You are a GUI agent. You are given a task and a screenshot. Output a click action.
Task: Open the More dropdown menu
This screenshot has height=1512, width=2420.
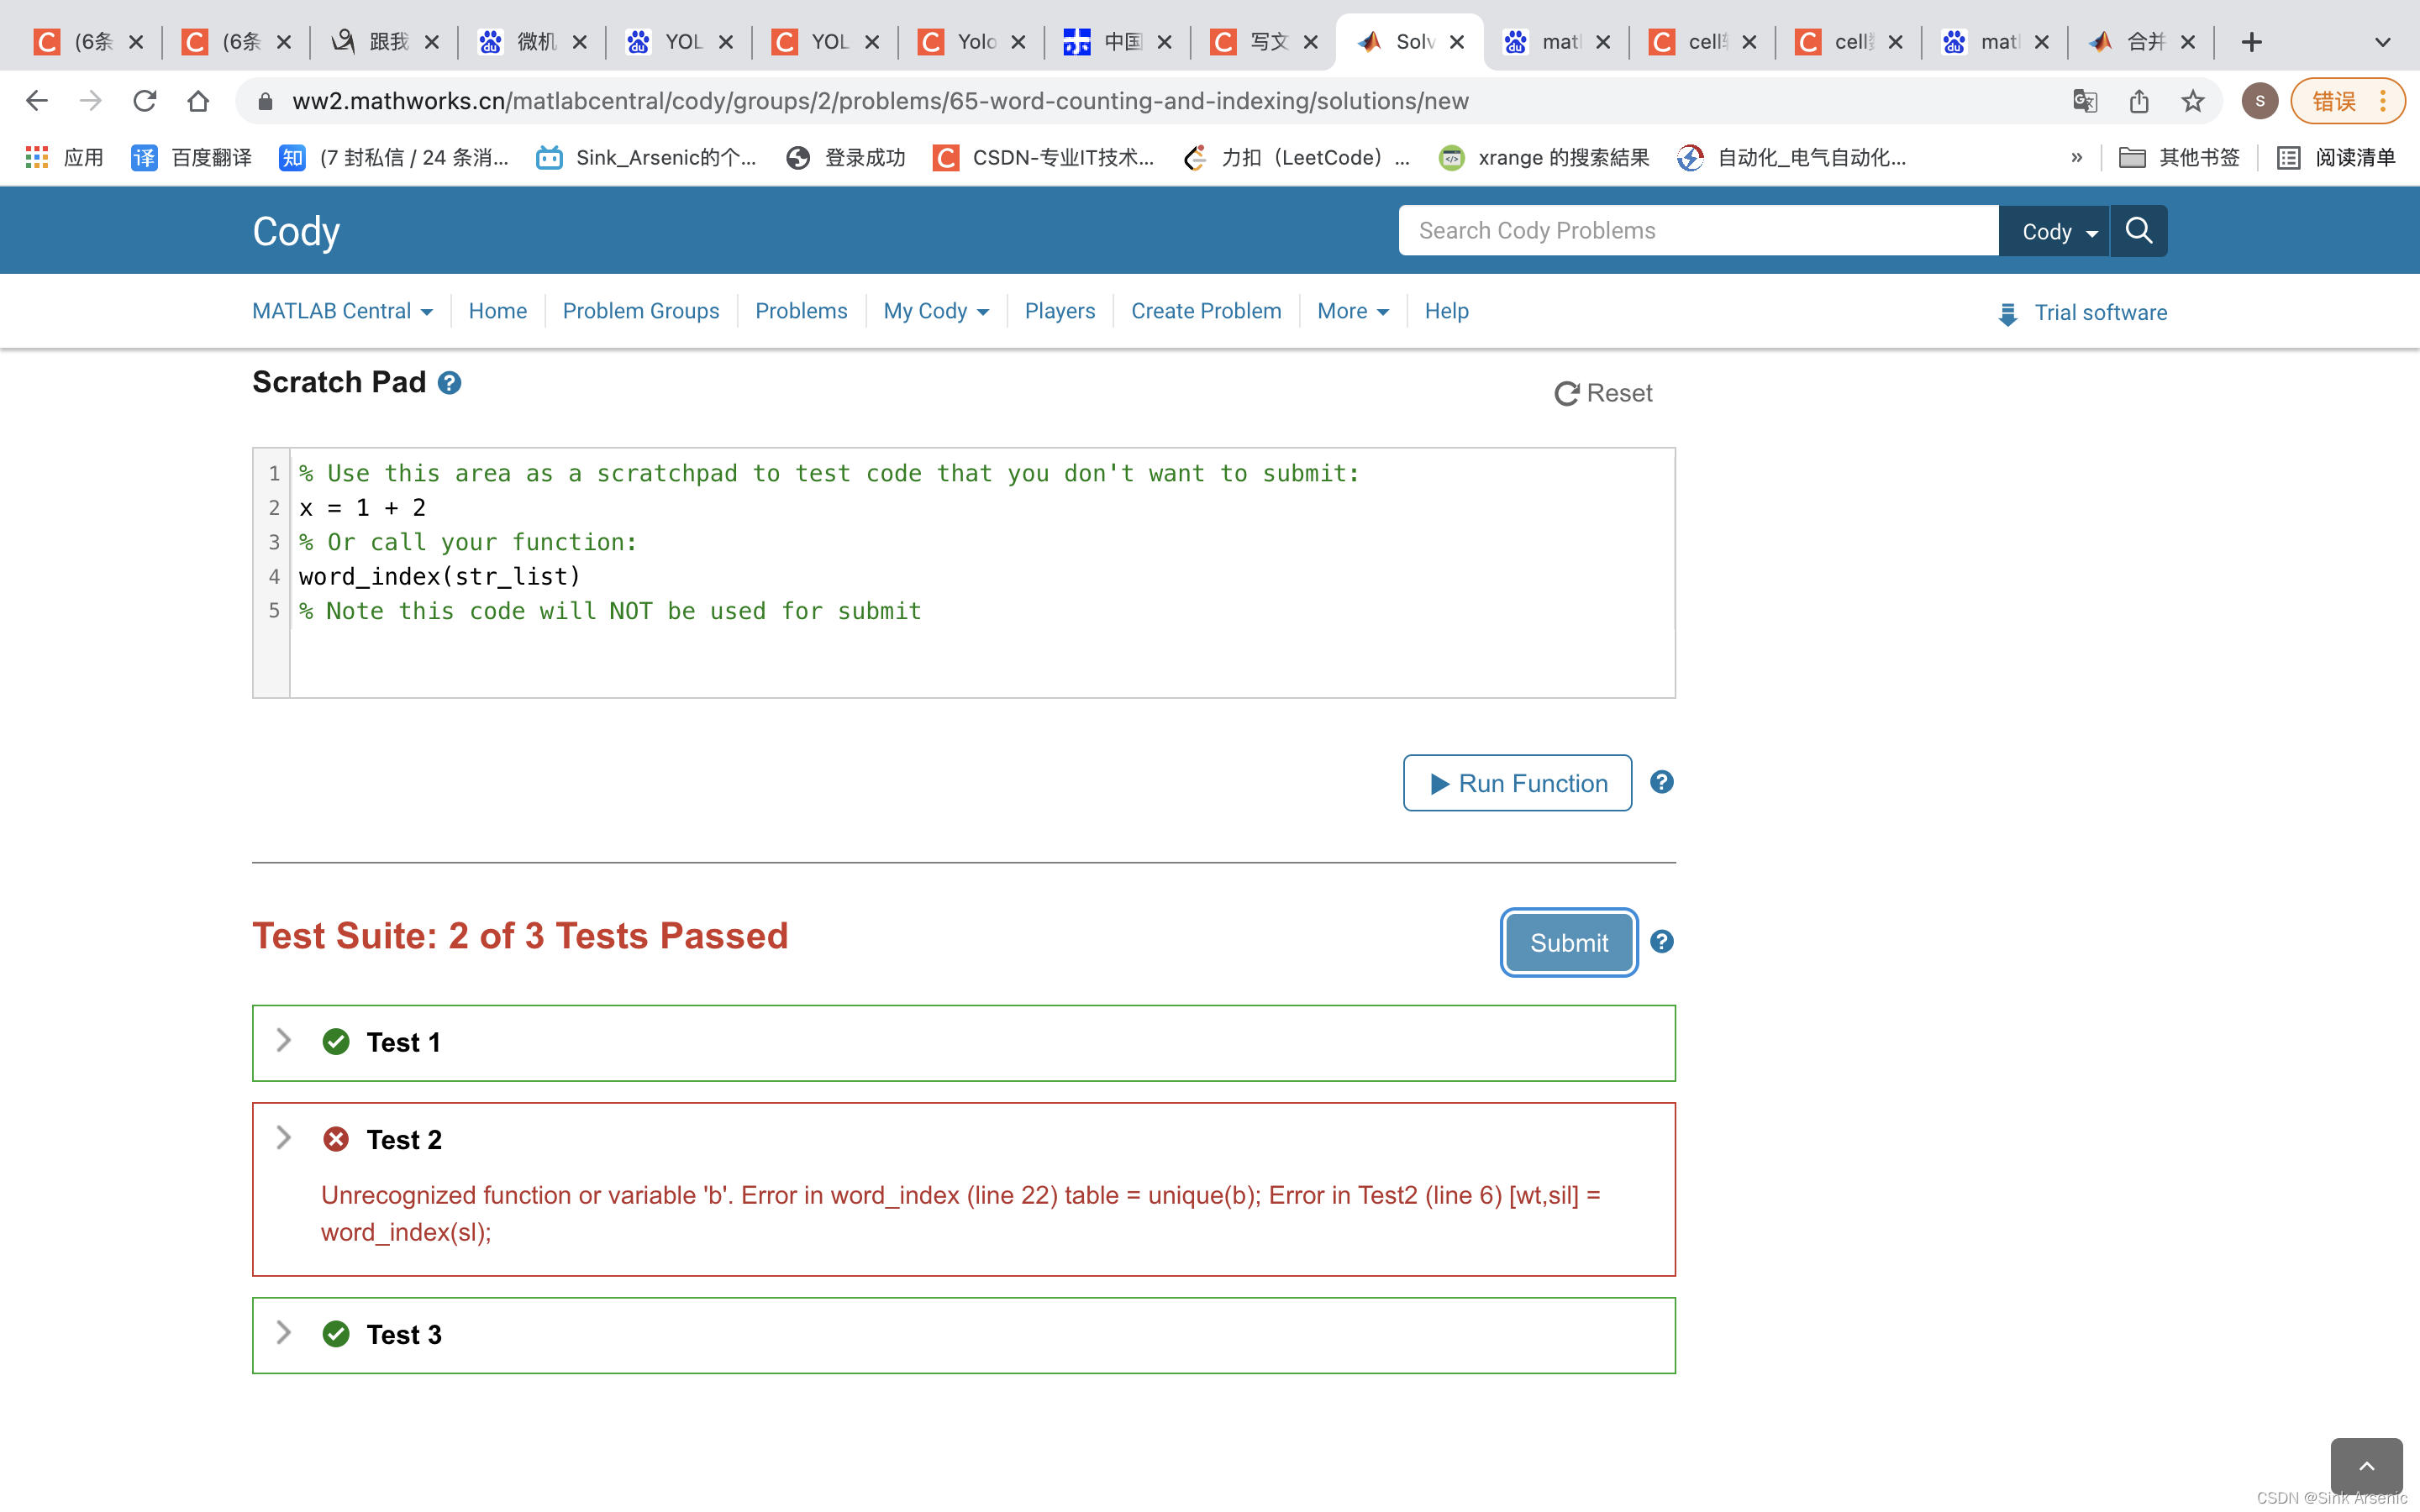click(1352, 310)
